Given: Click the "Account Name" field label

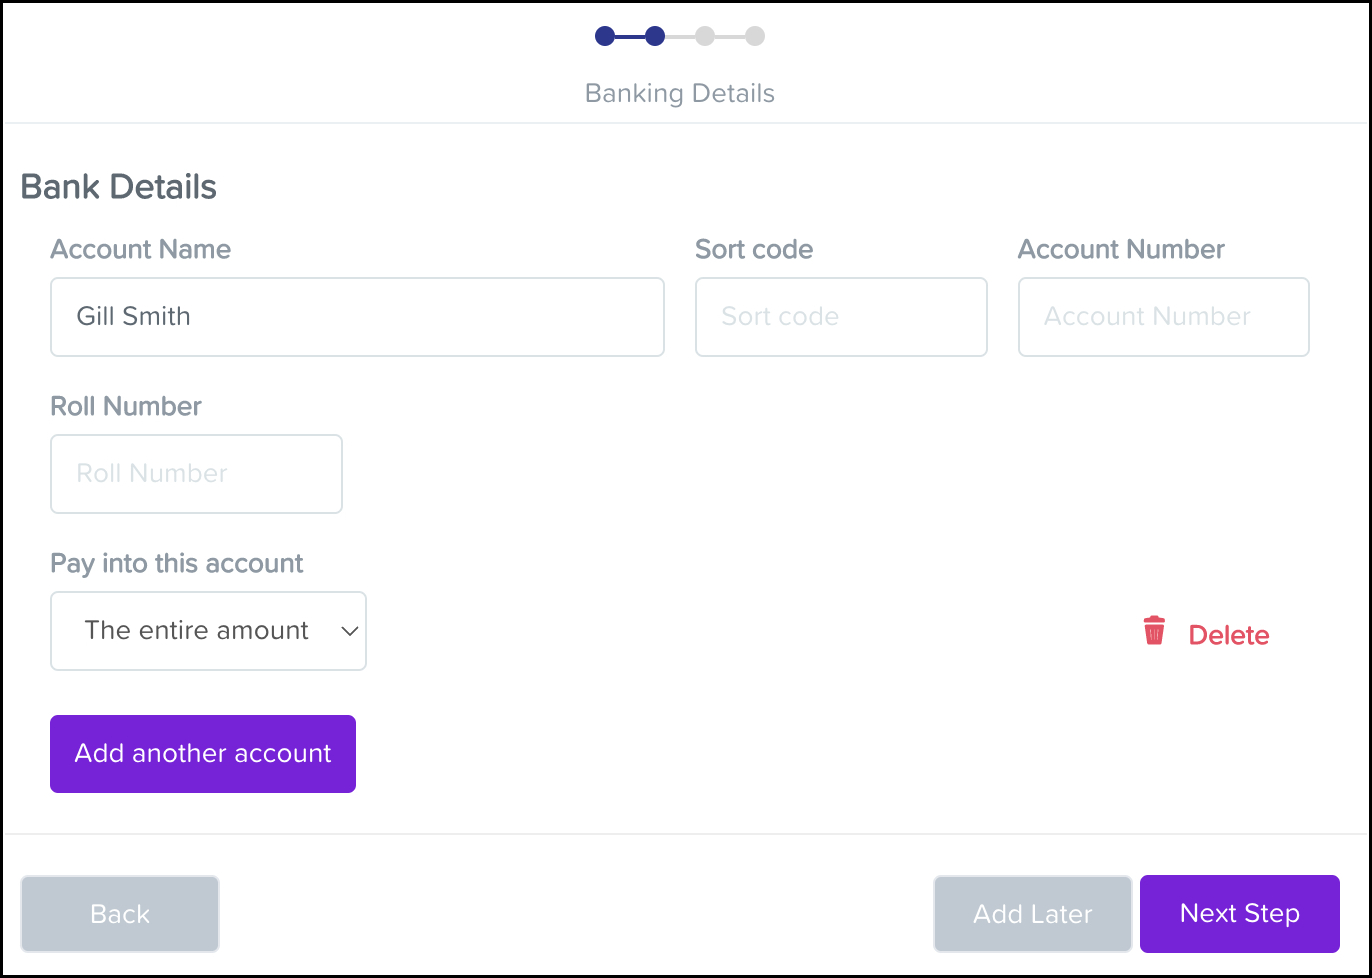Looking at the screenshot, I should pyautogui.click(x=141, y=249).
